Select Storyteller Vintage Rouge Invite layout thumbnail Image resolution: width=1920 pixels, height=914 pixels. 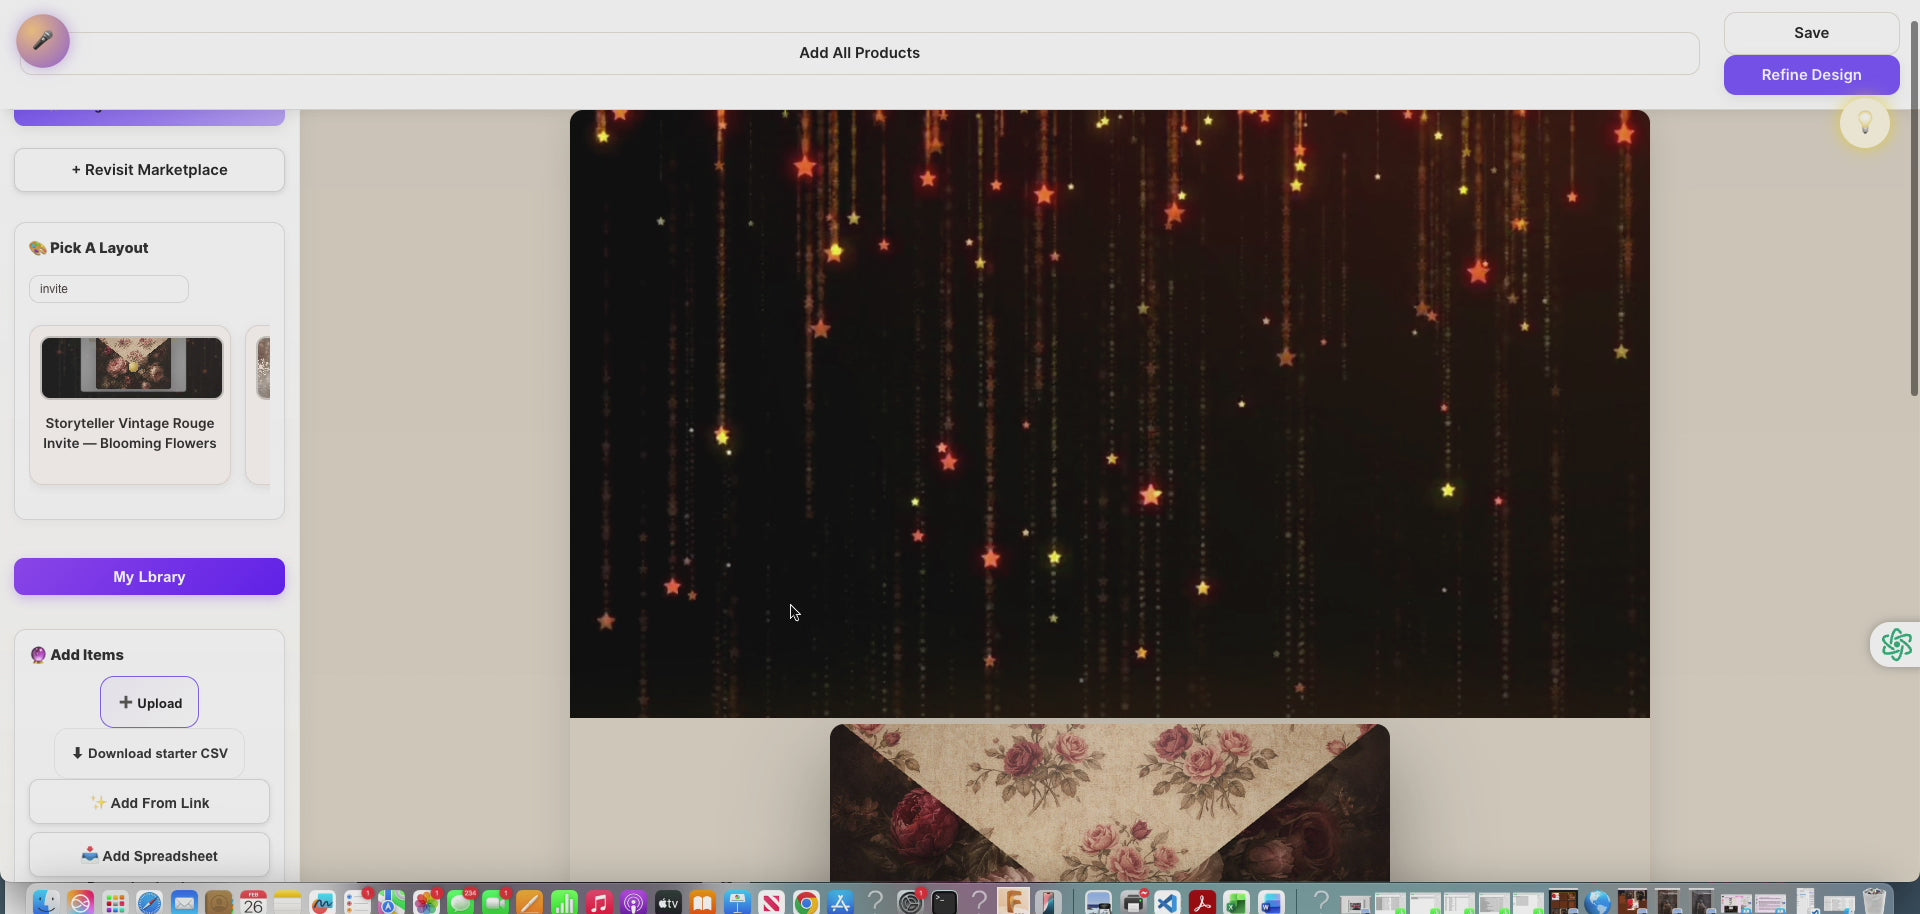[x=131, y=368]
